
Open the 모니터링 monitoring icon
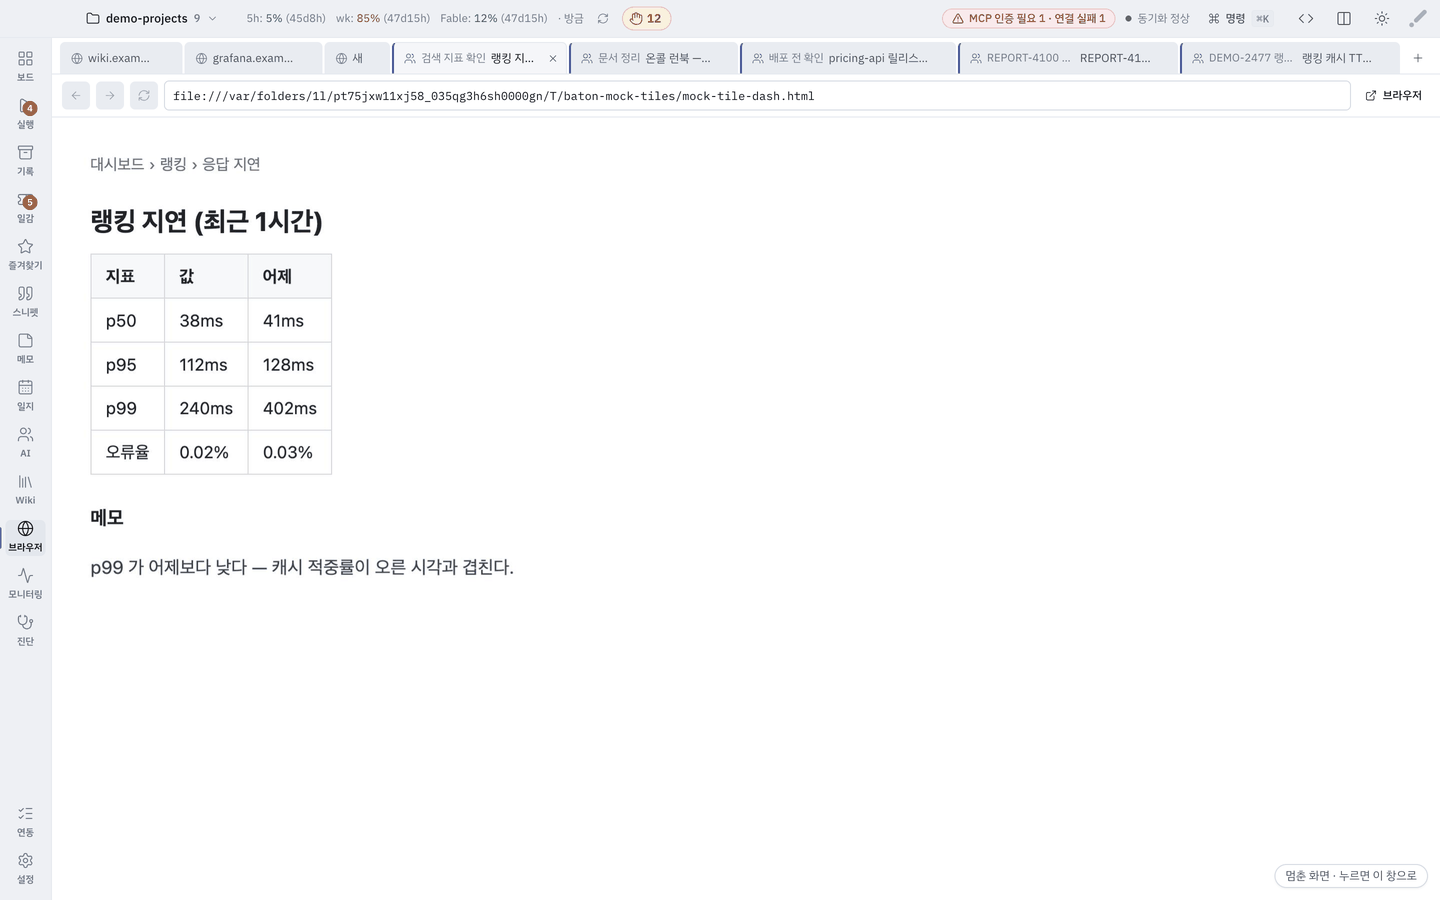pyautogui.click(x=25, y=583)
